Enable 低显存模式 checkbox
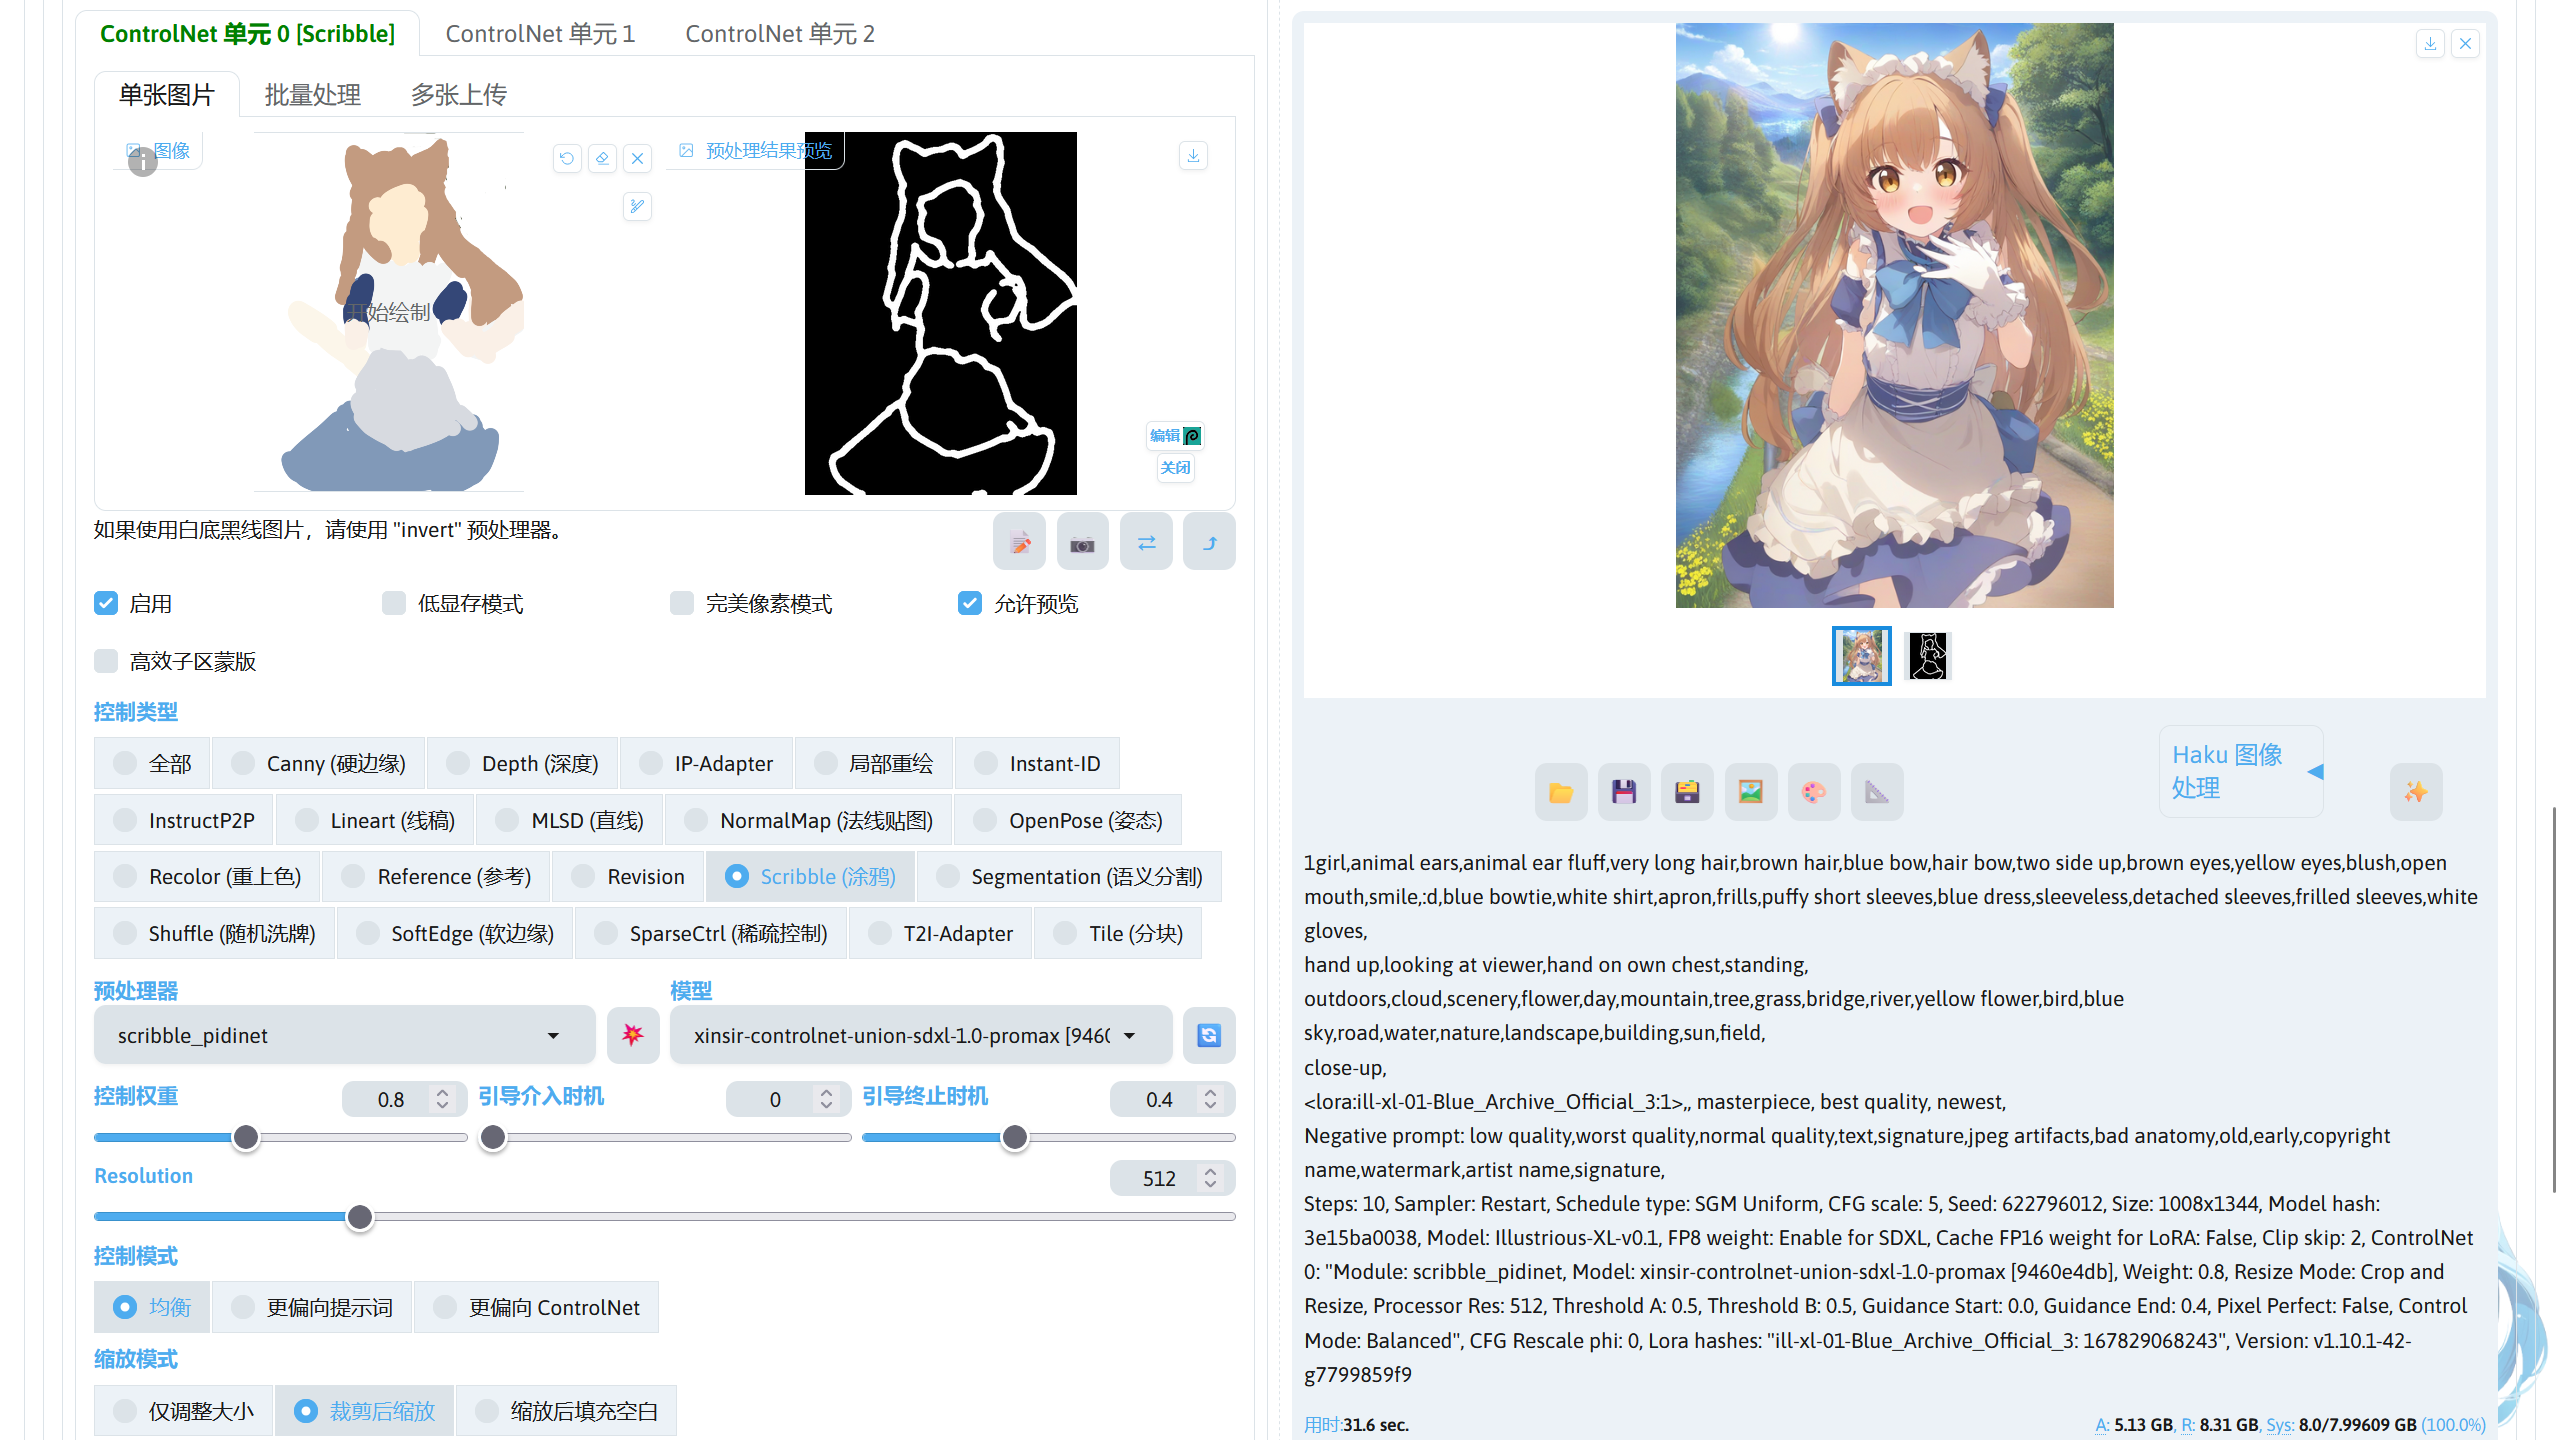The height and width of the screenshot is (1440, 2560). point(394,603)
